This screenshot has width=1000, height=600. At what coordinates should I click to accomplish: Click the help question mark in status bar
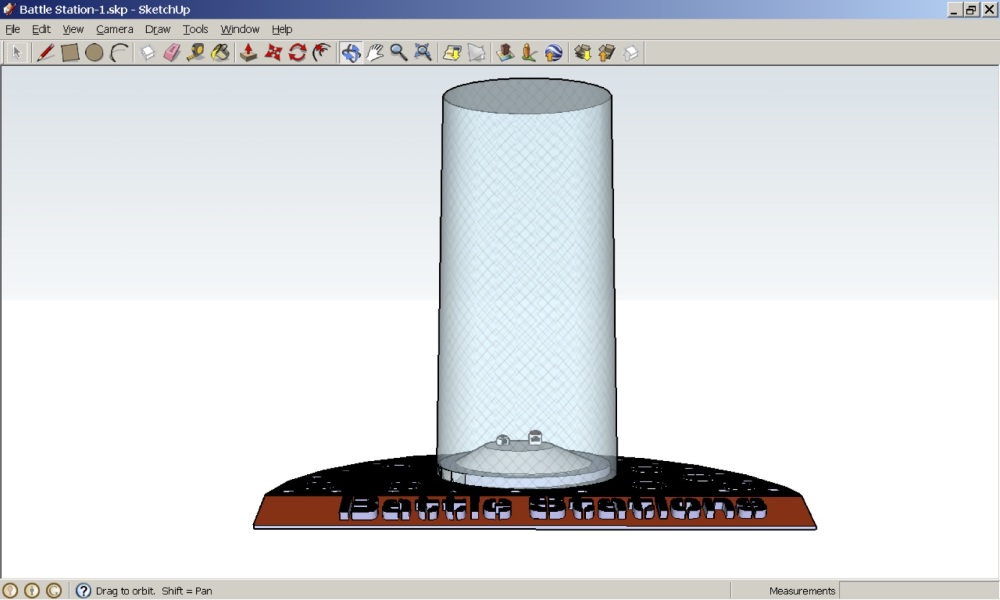point(83,591)
